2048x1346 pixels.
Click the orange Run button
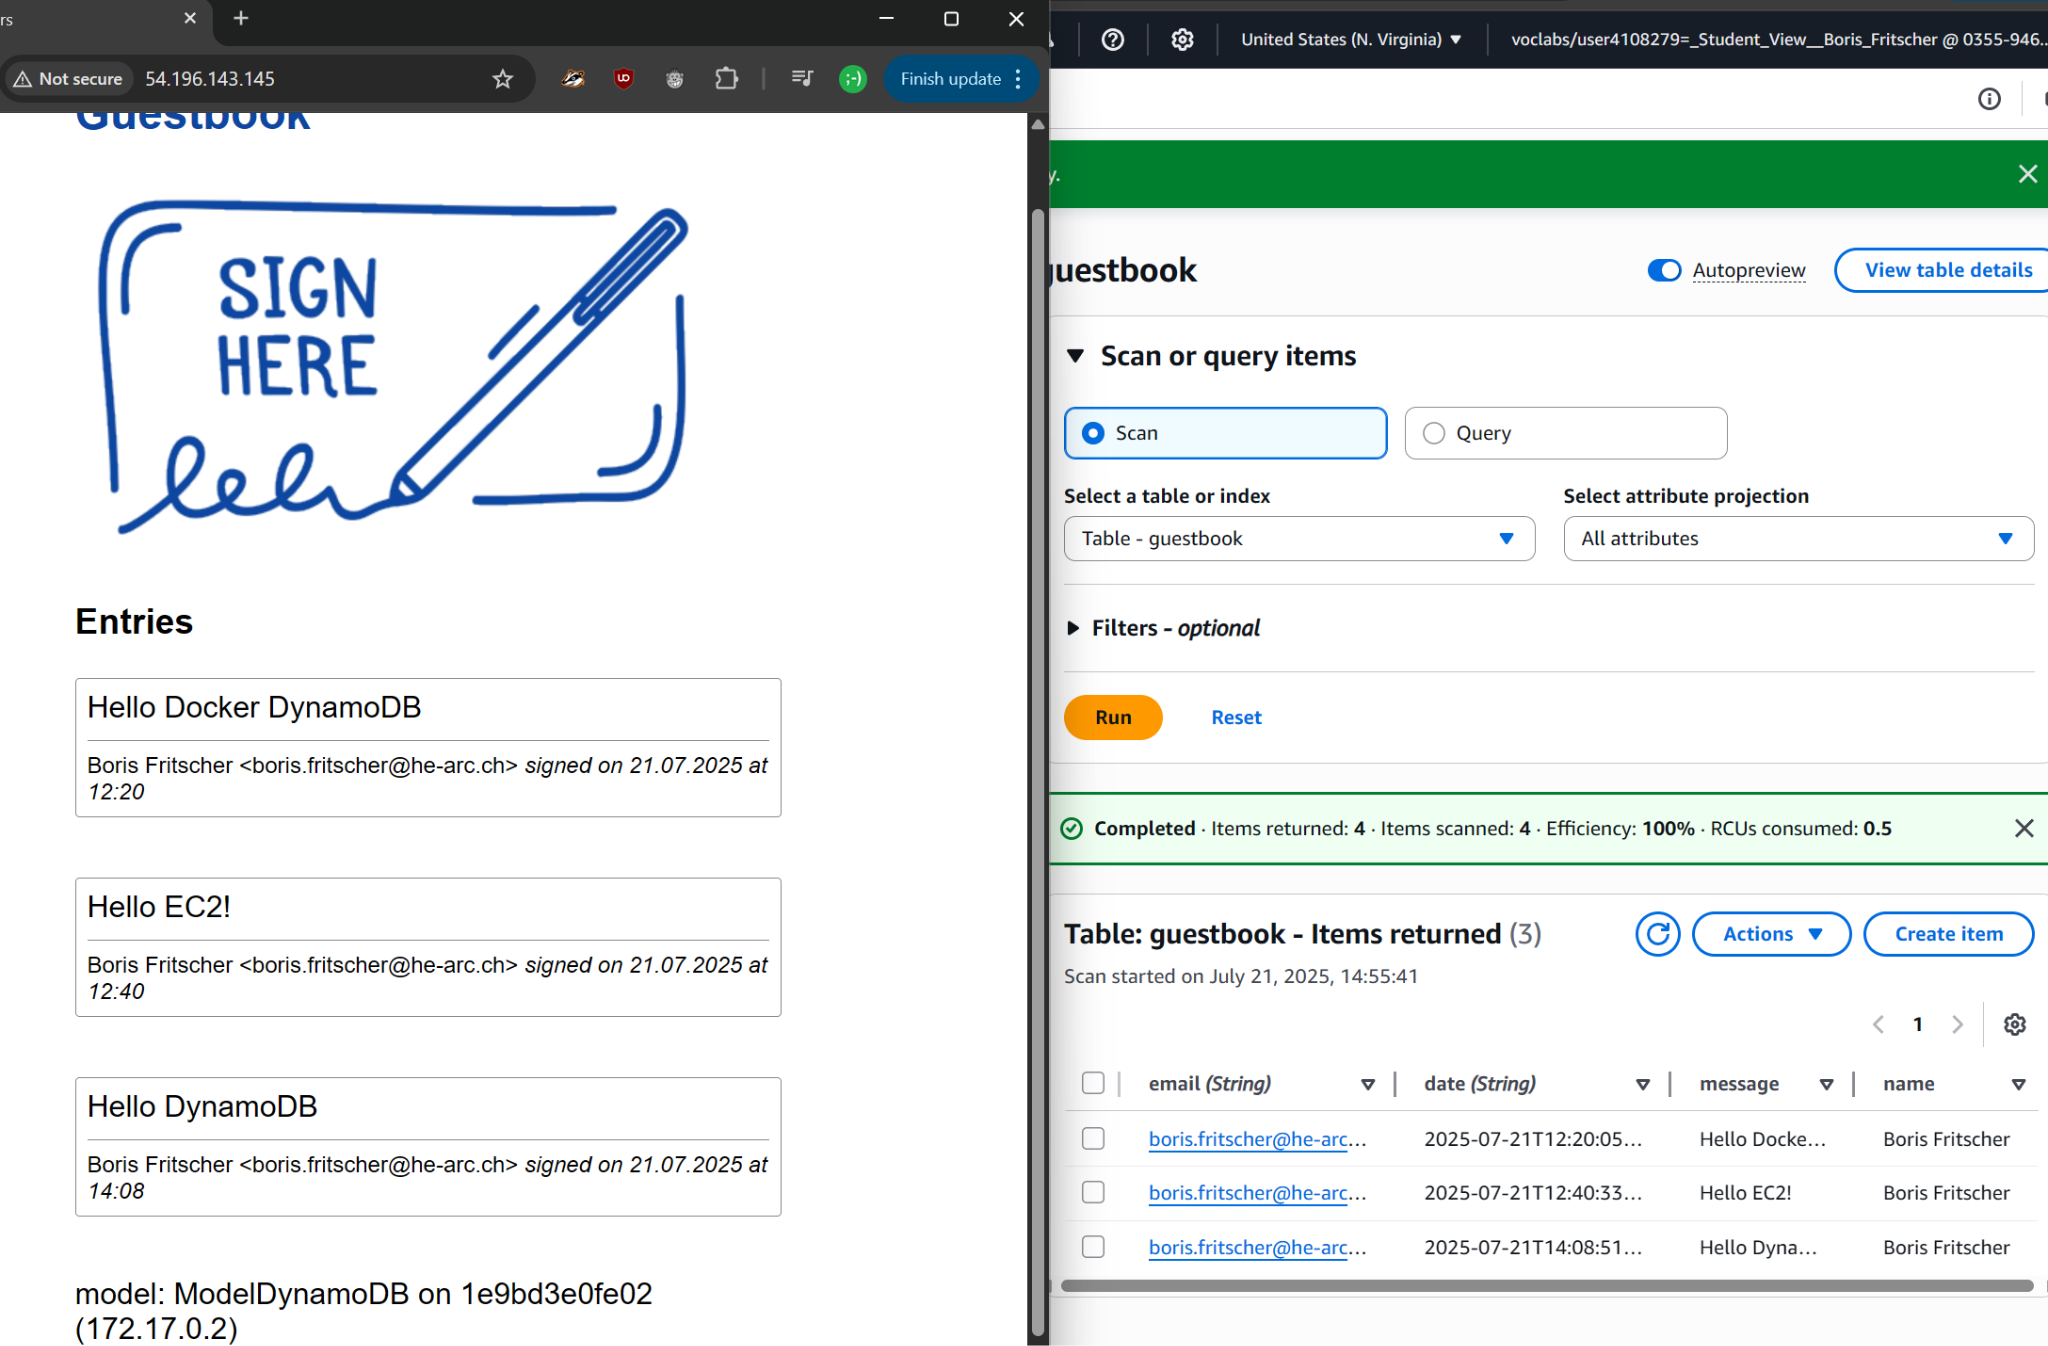click(x=1112, y=717)
